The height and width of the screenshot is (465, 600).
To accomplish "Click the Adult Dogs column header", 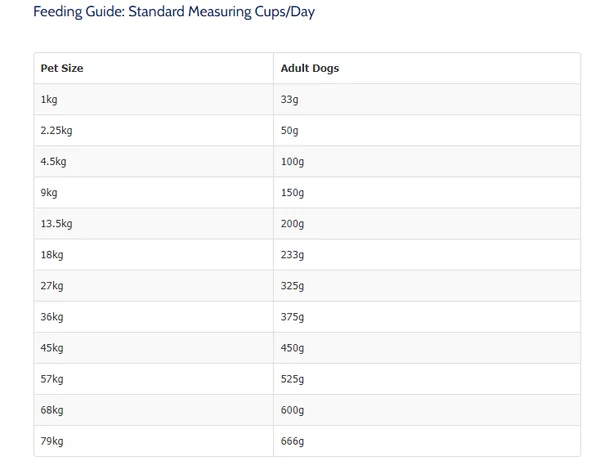I will pyautogui.click(x=309, y=68).
